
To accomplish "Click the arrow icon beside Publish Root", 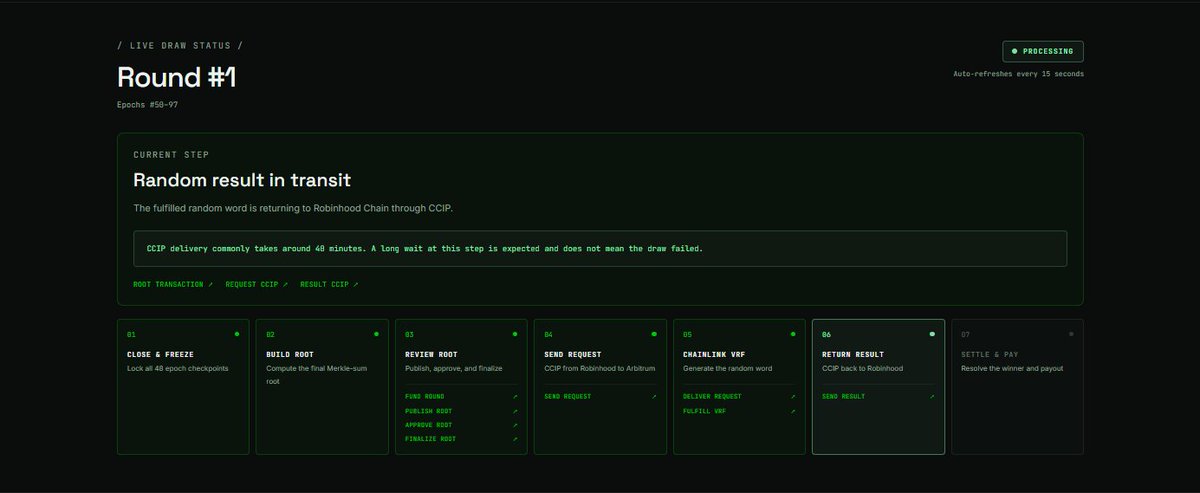I will pyautogui.click(x=515, y=411).
